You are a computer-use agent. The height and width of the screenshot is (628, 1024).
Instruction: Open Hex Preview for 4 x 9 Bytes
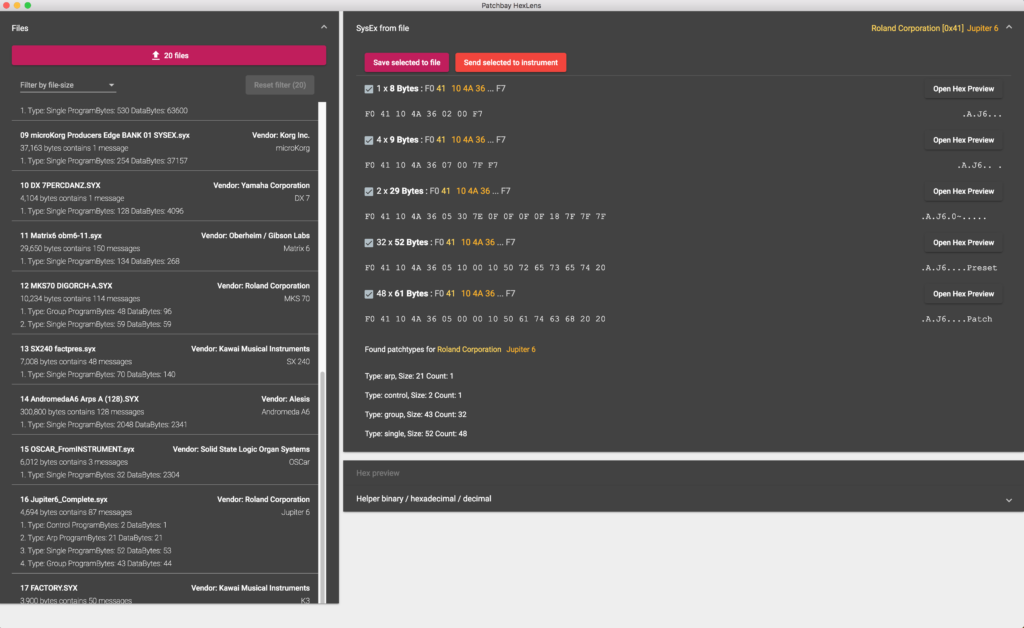point(963,140)
